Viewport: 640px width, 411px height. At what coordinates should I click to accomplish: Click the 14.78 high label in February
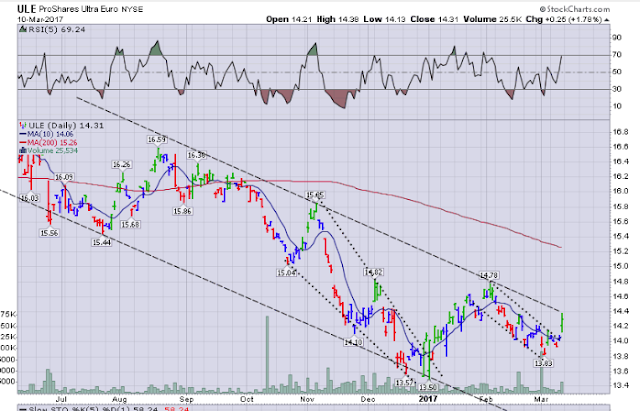tap(488, 275)
